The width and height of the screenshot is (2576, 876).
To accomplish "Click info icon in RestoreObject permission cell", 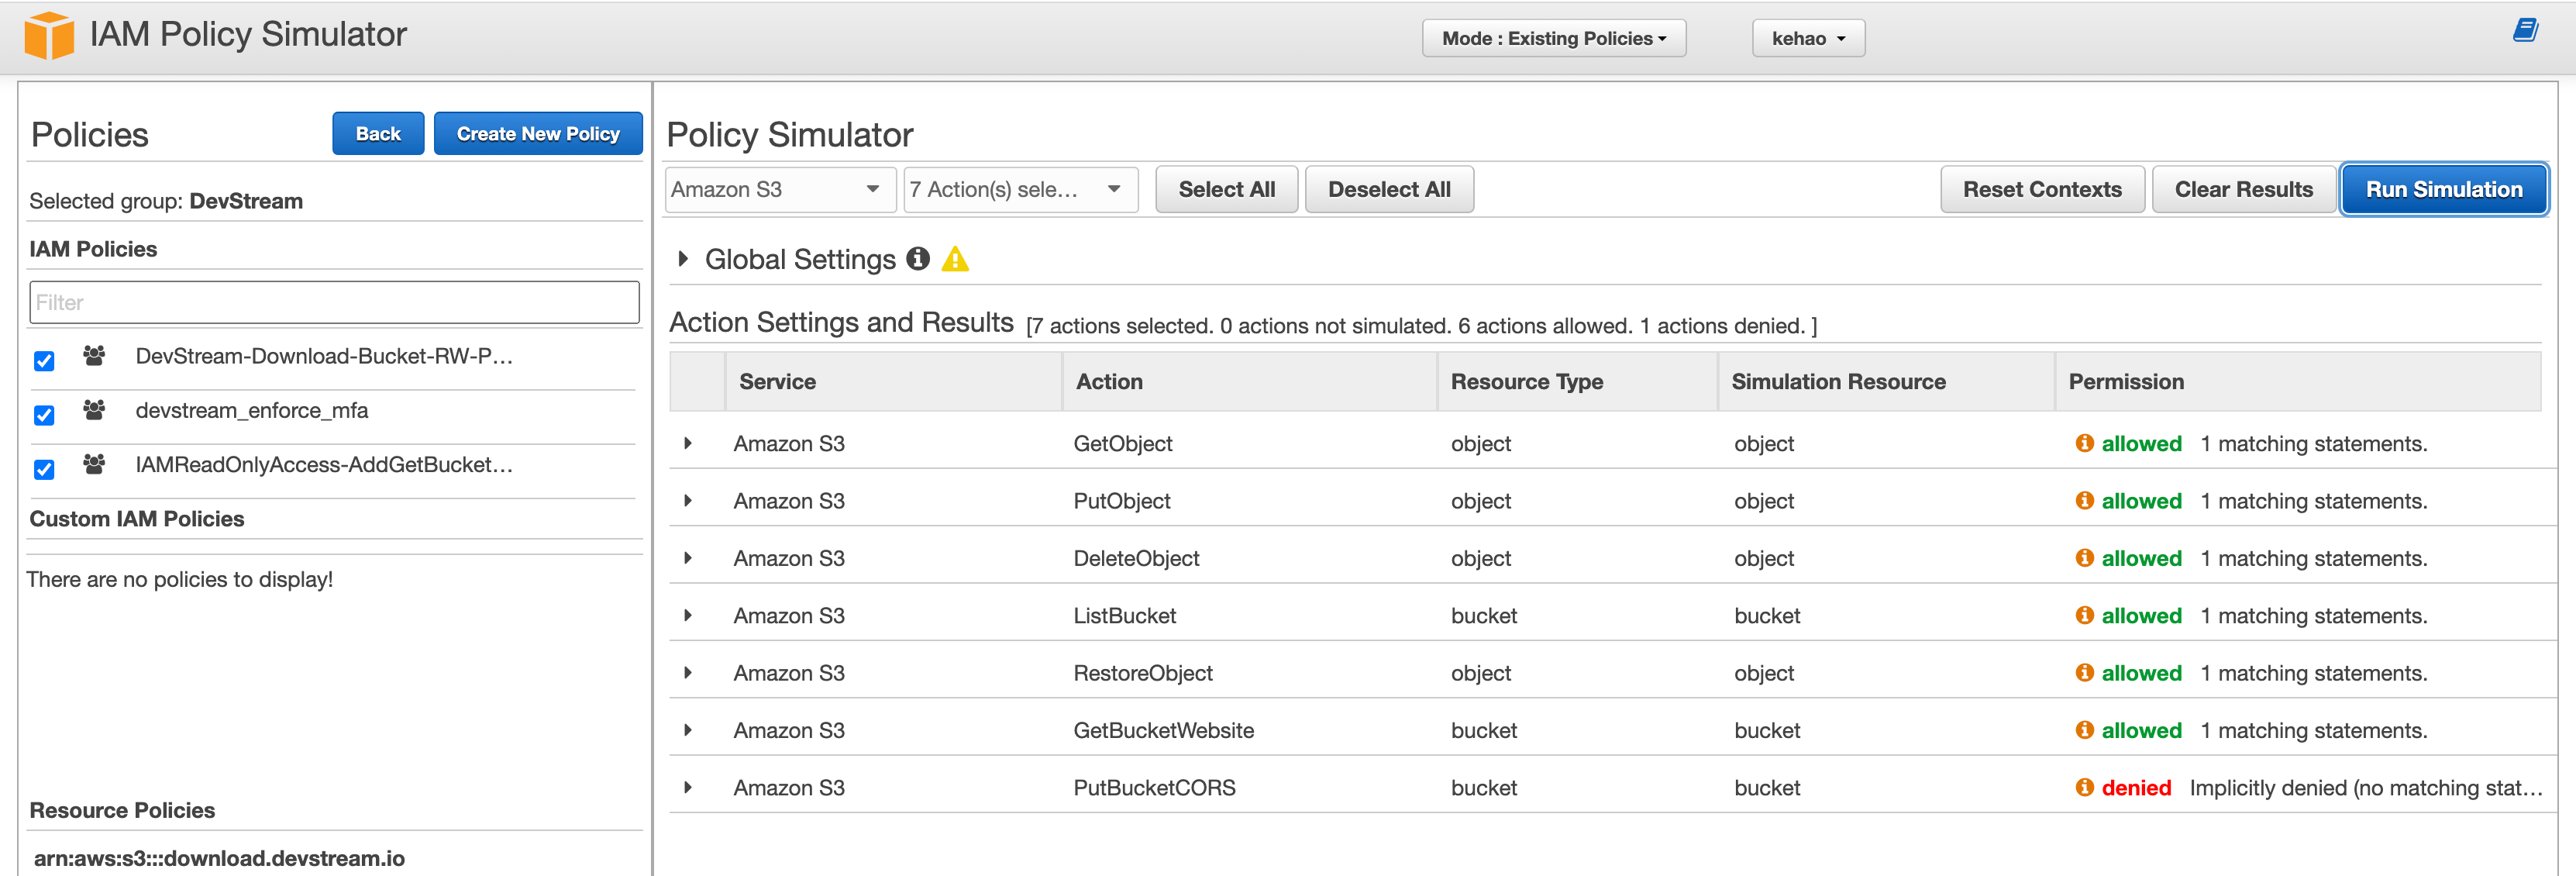I will (2084, 673).
